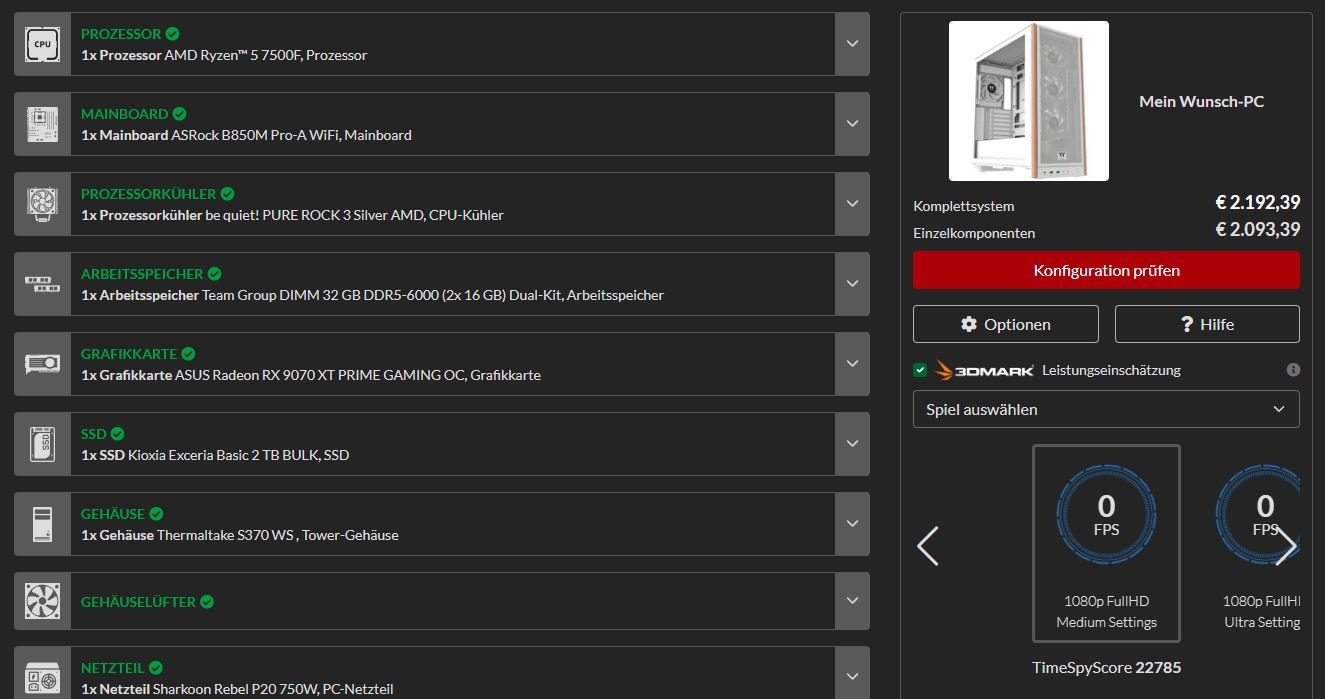Click the TimeSpyScore 22785 text
1325x699 pixels.
pos(1106,667)
